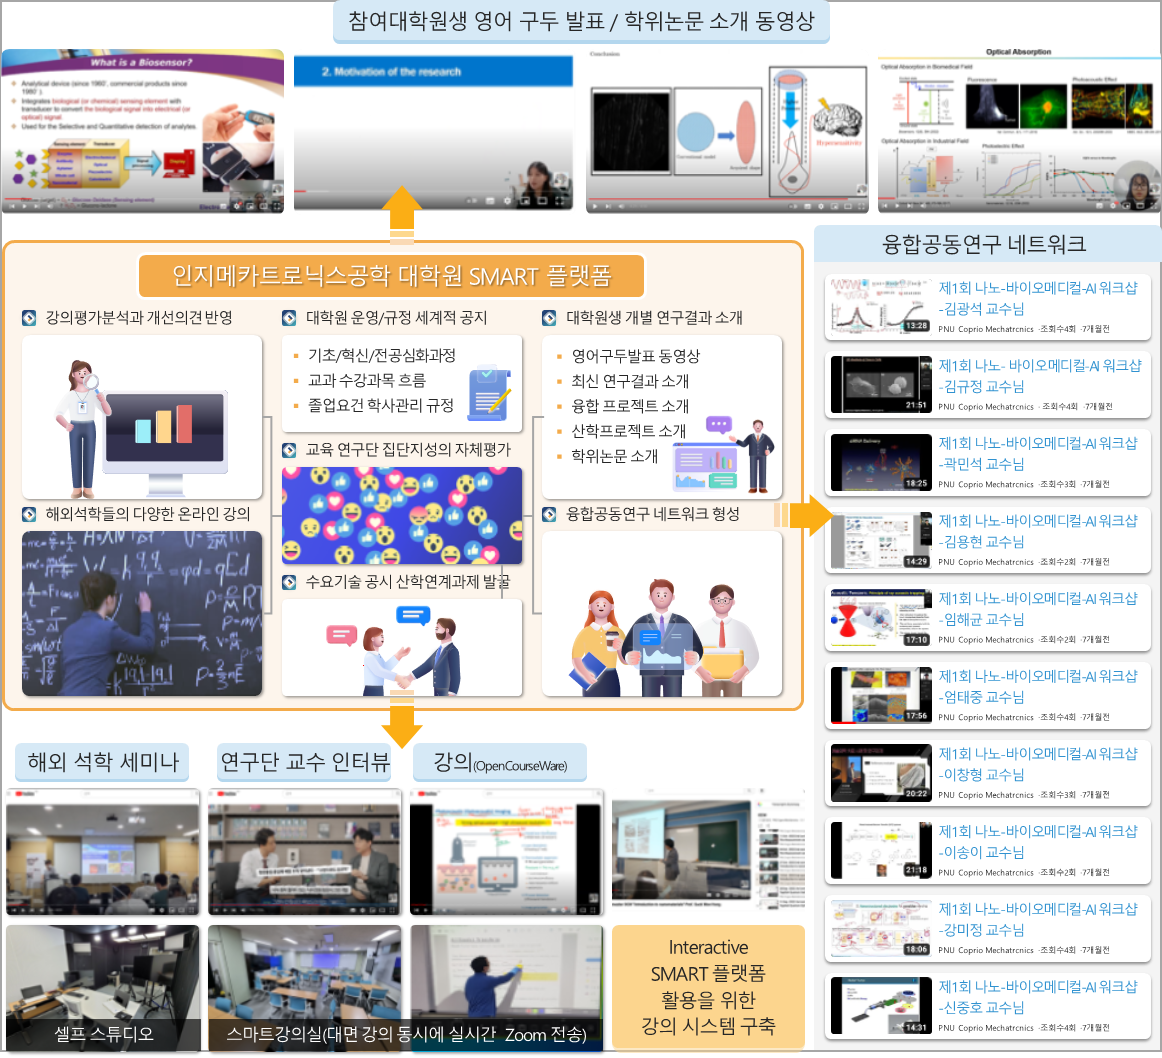Play the Optical Absorption presentation video

click(x=897, y=206)
